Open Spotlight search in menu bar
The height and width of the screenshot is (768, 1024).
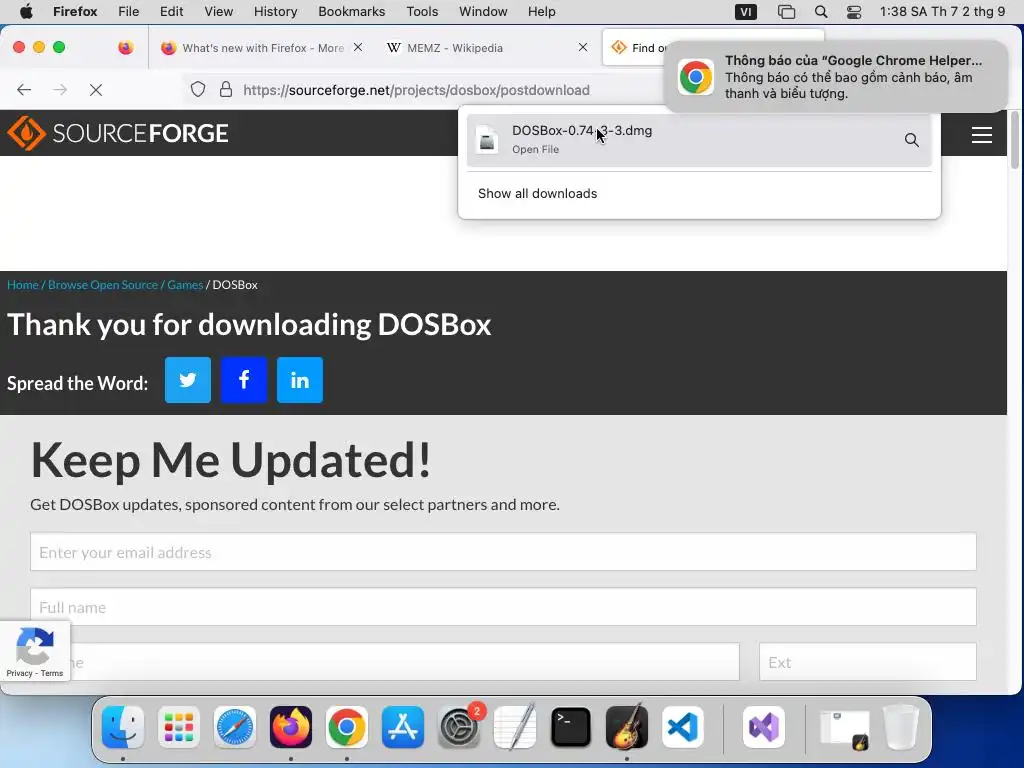(821, 12)
